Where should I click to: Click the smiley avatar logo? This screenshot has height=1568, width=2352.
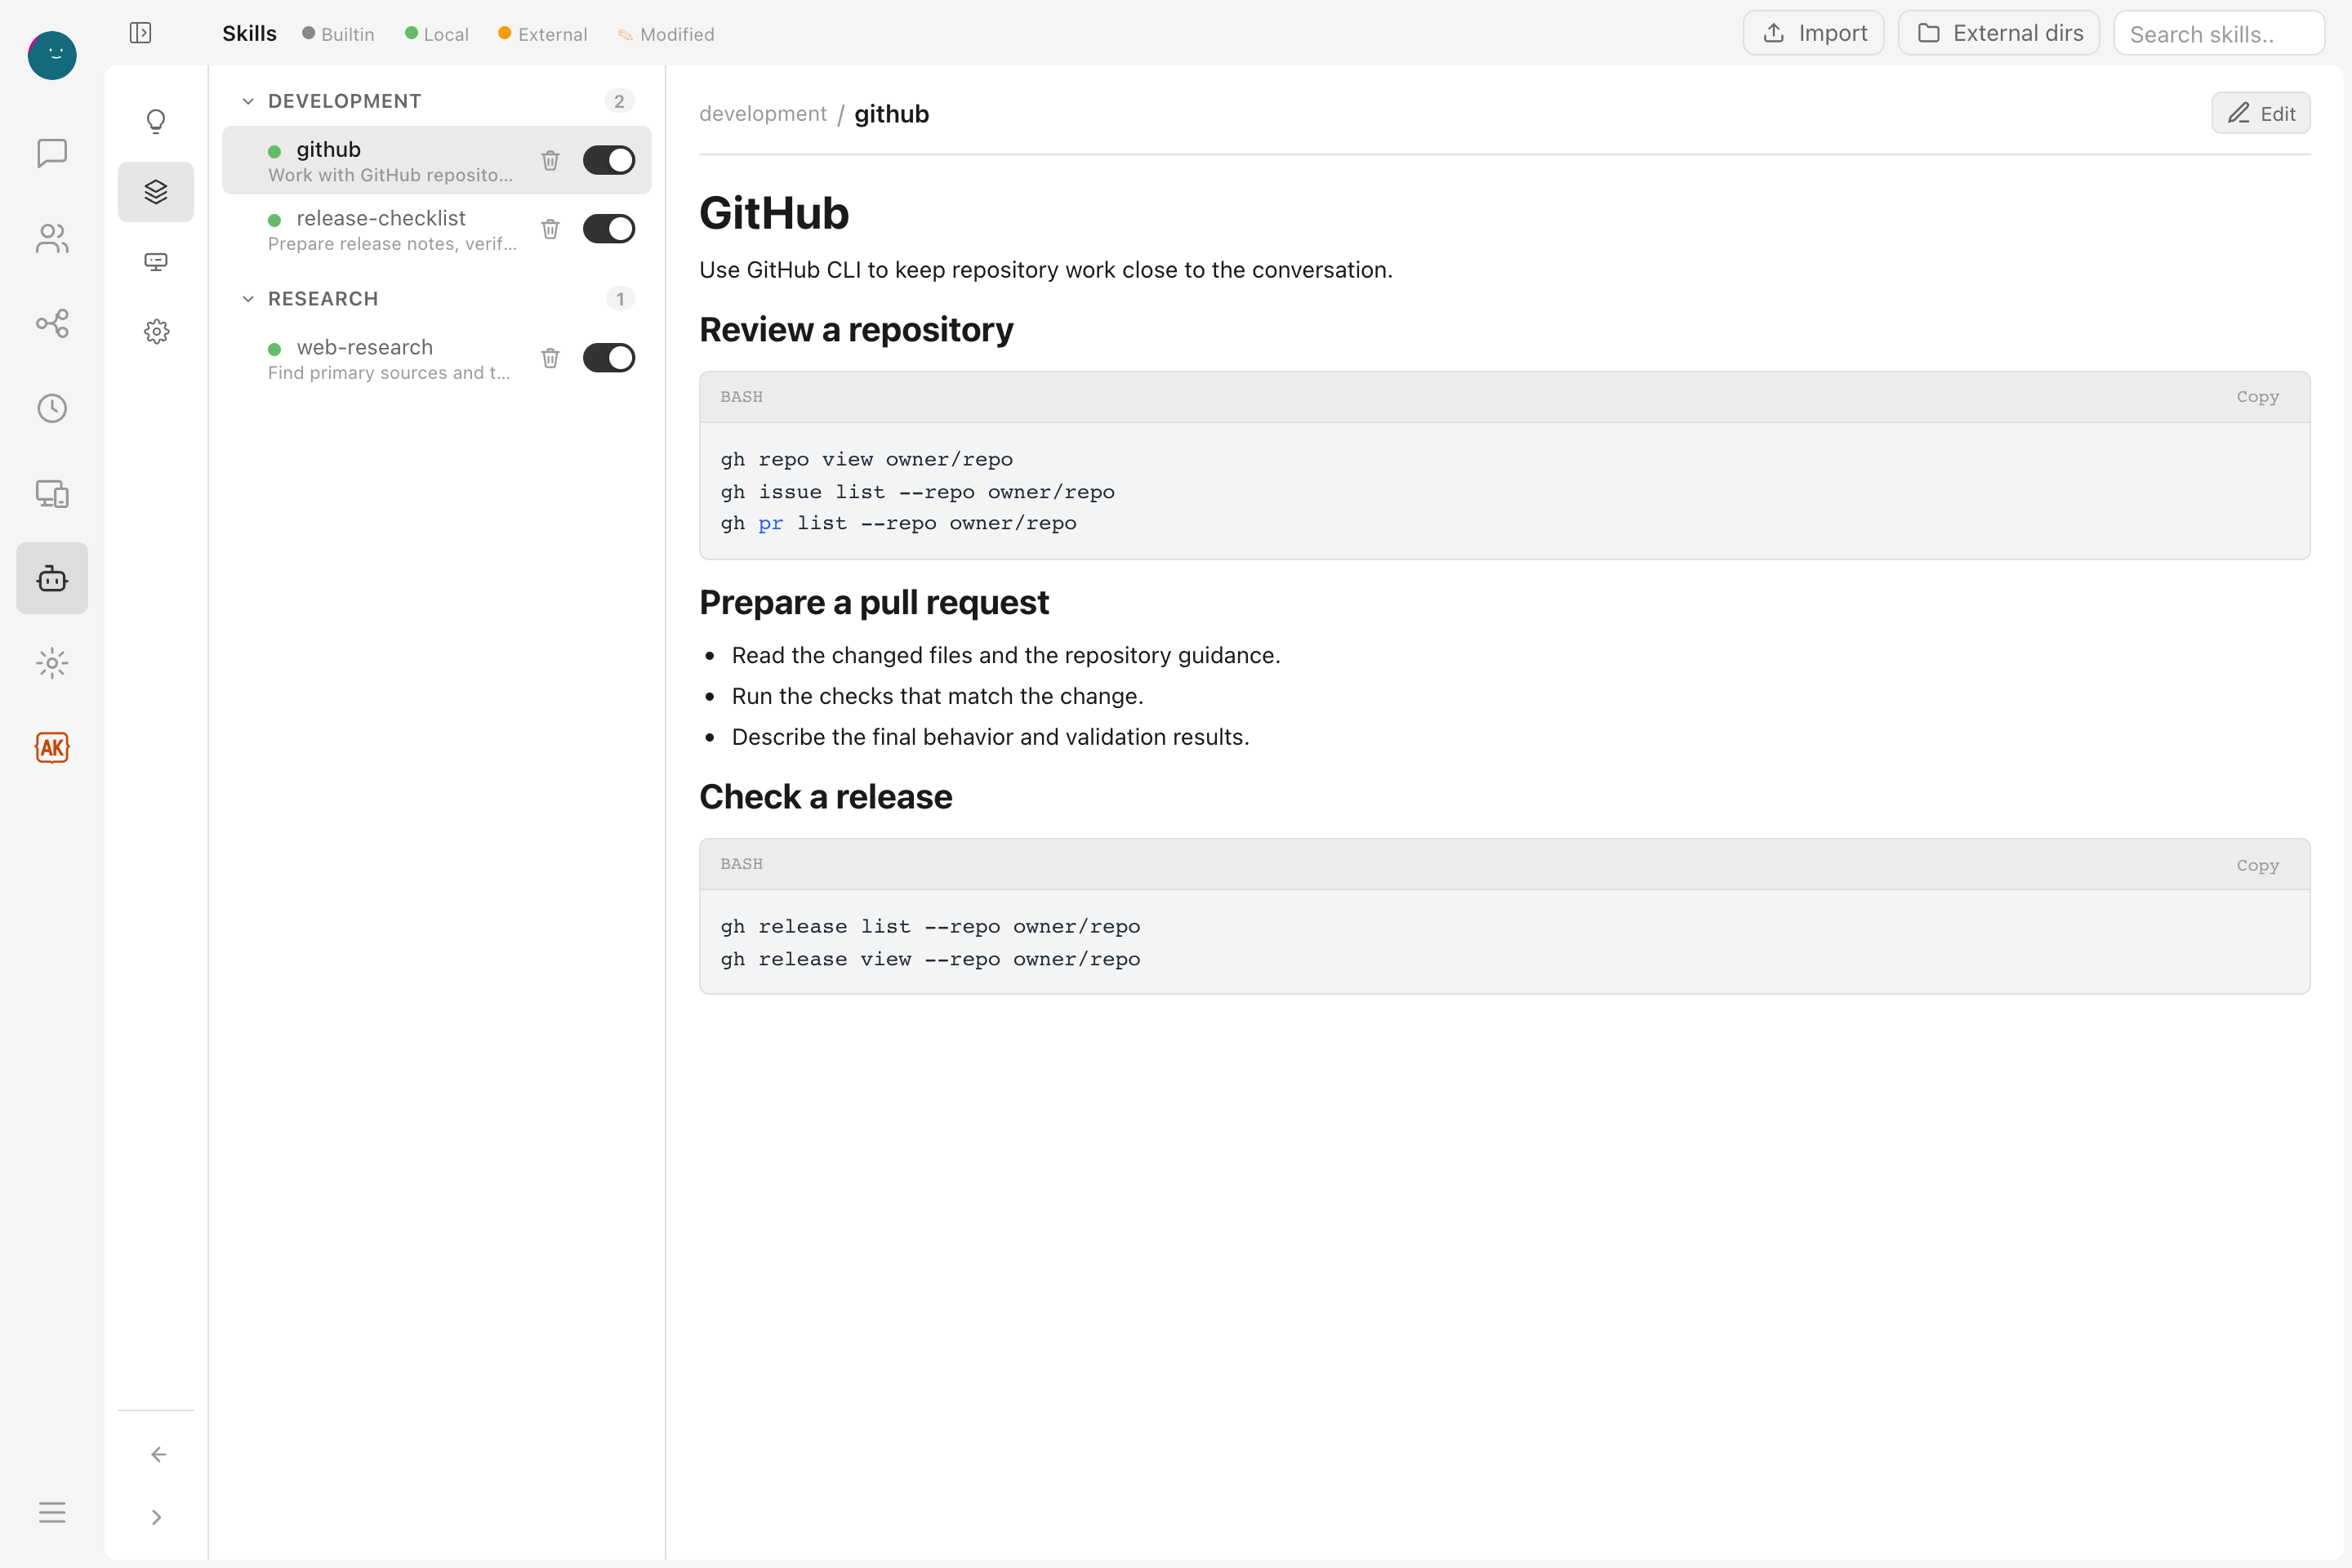[x=52, y=55]
